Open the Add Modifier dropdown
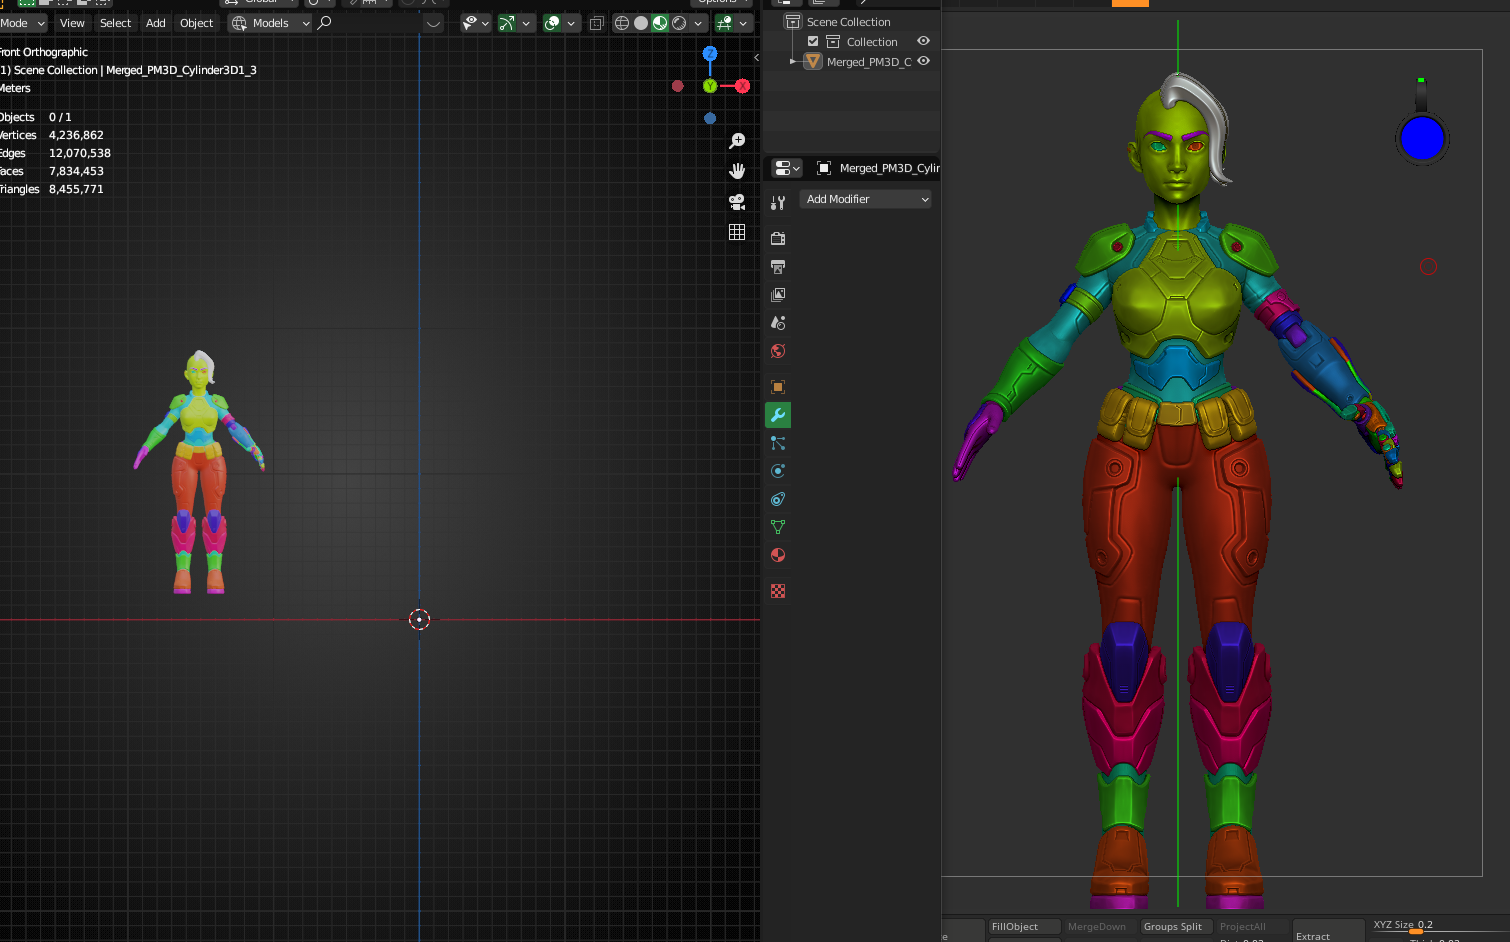 tap(866, 199)
